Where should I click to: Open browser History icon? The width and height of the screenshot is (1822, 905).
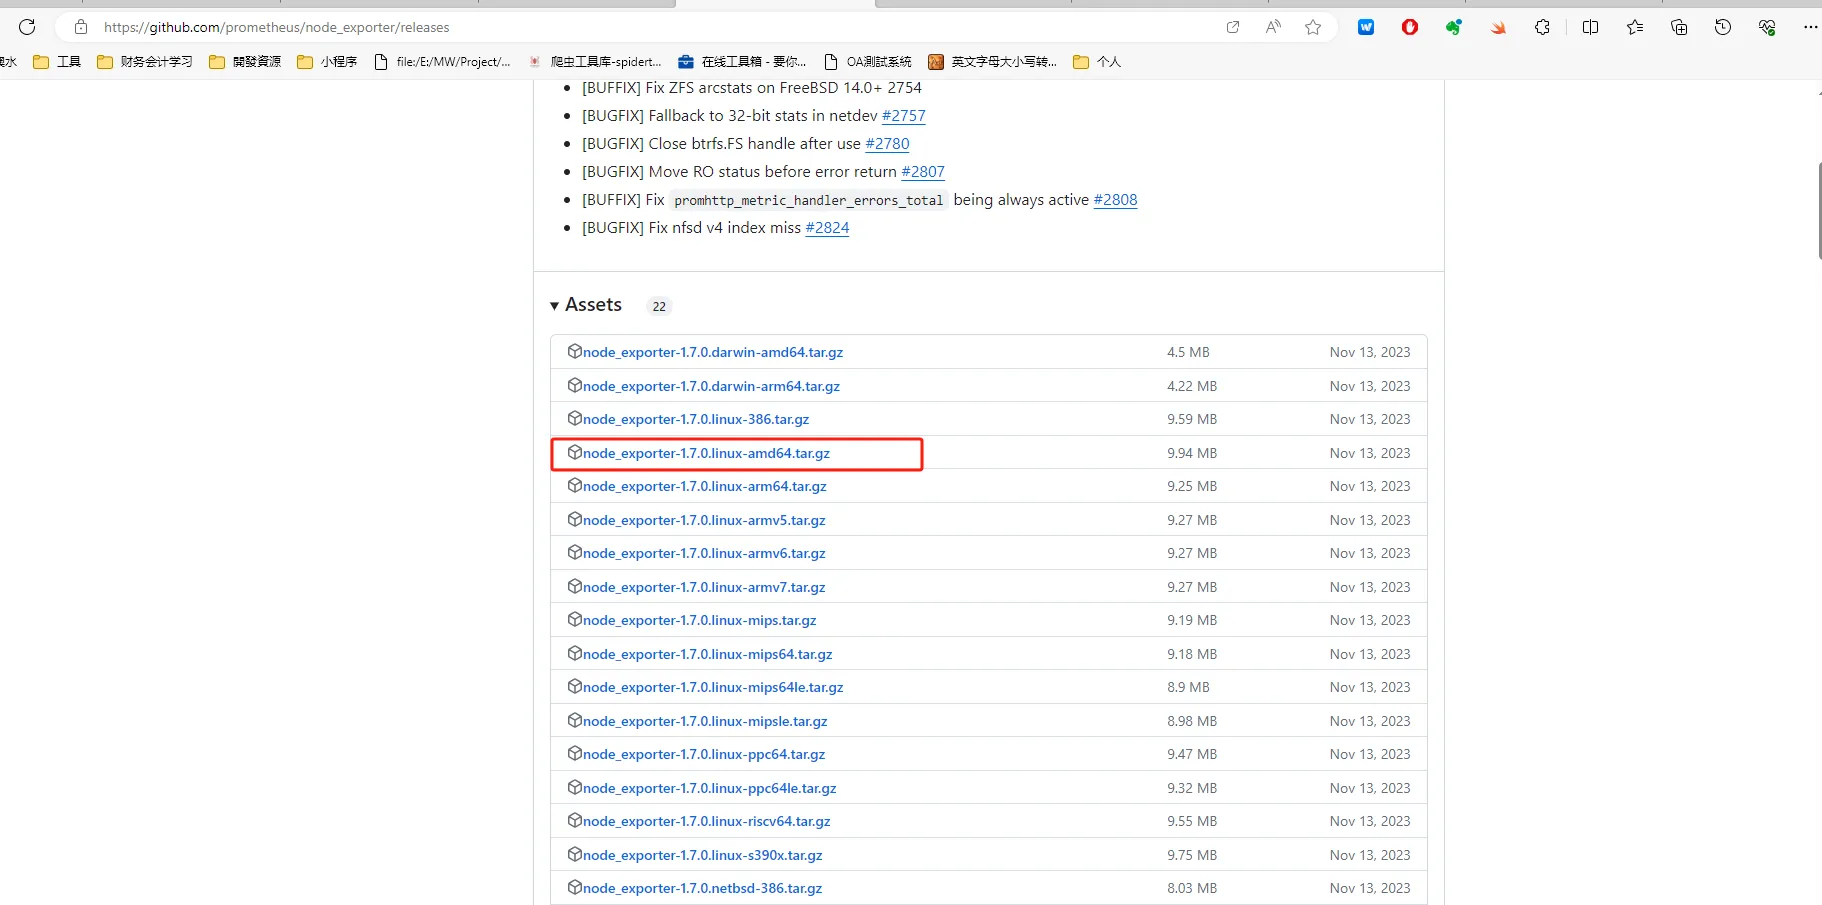pos(1723,27)
